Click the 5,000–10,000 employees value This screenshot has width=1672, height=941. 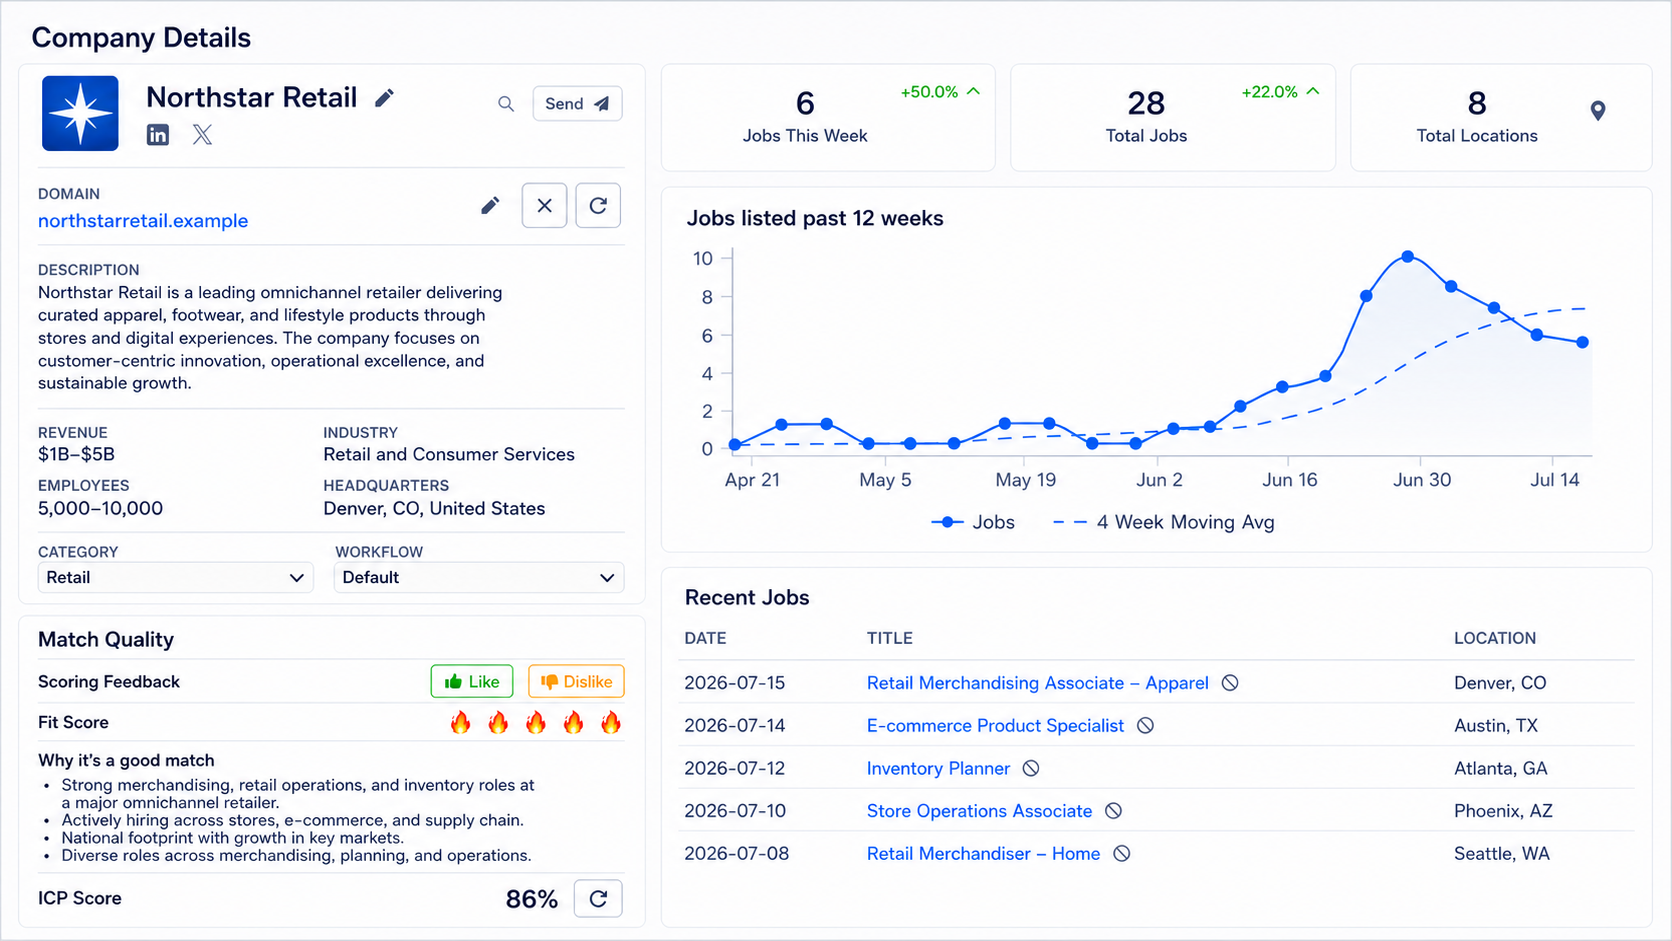(x=100, y=509)
